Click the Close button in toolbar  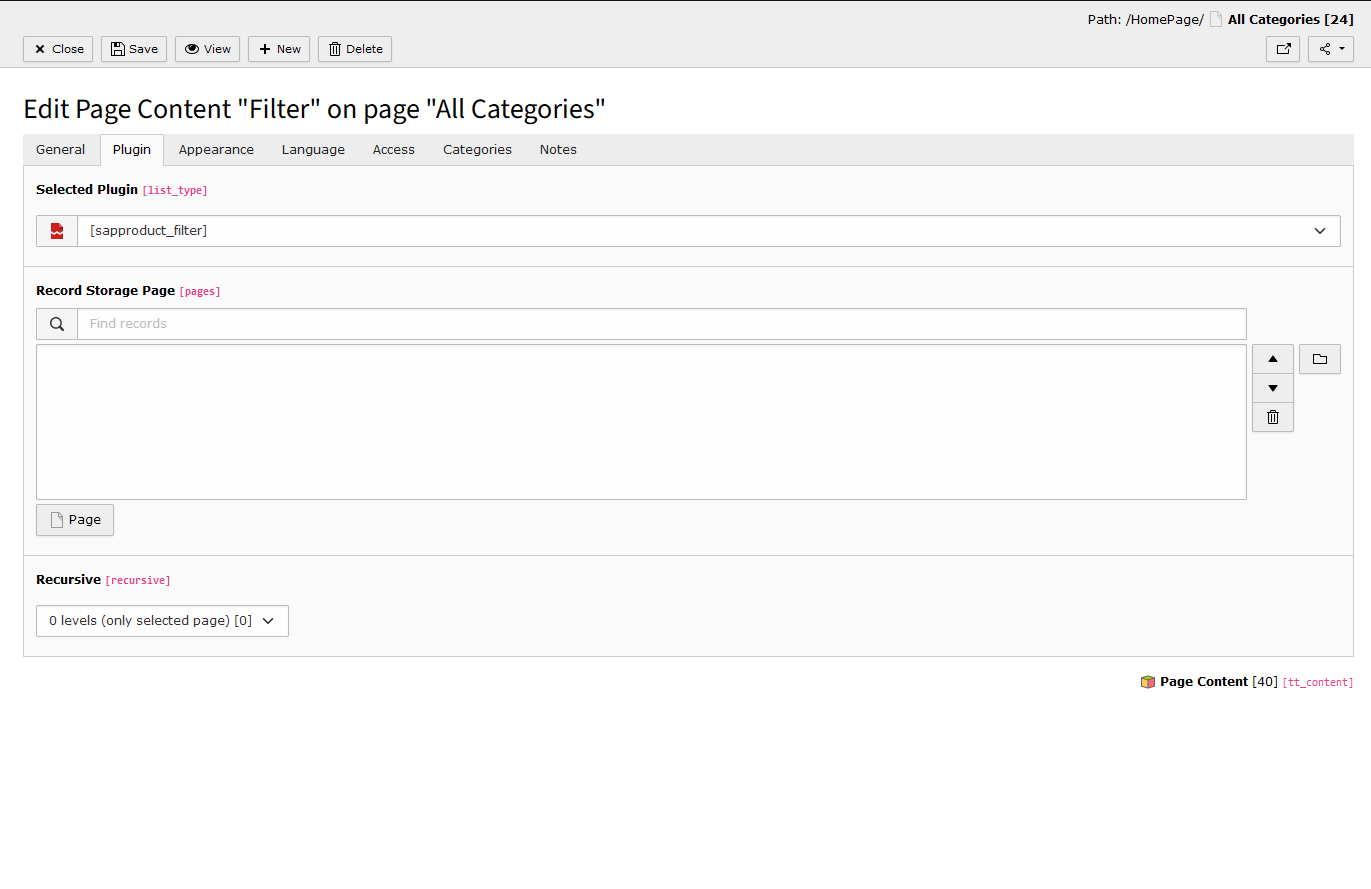[58, 49]
